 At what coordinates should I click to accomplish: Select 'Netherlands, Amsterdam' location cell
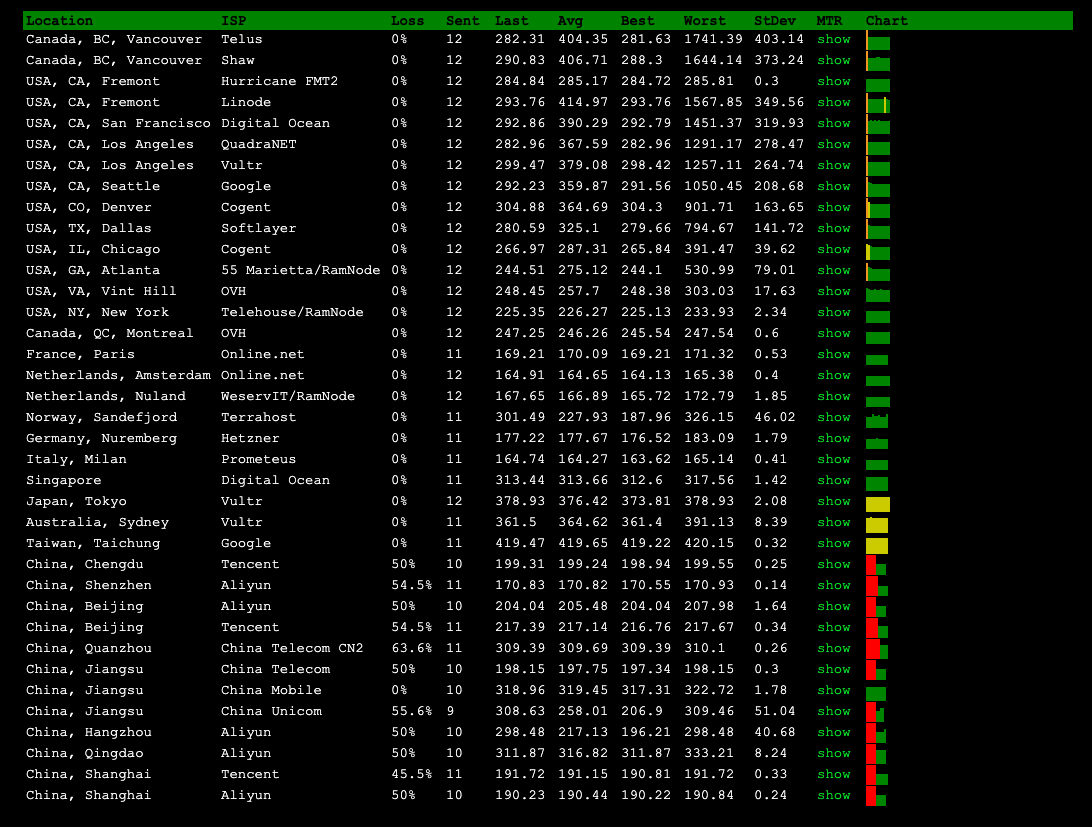(118, 375)
